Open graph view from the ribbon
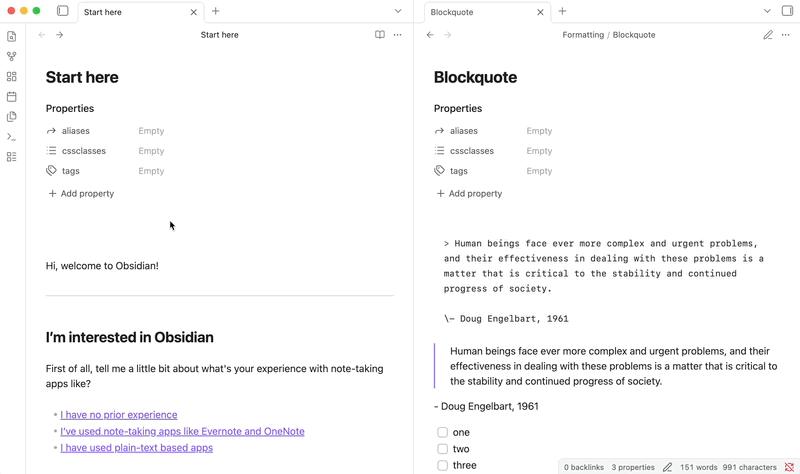The height and width of the screenshot is (474, 800). click(11, 57)
